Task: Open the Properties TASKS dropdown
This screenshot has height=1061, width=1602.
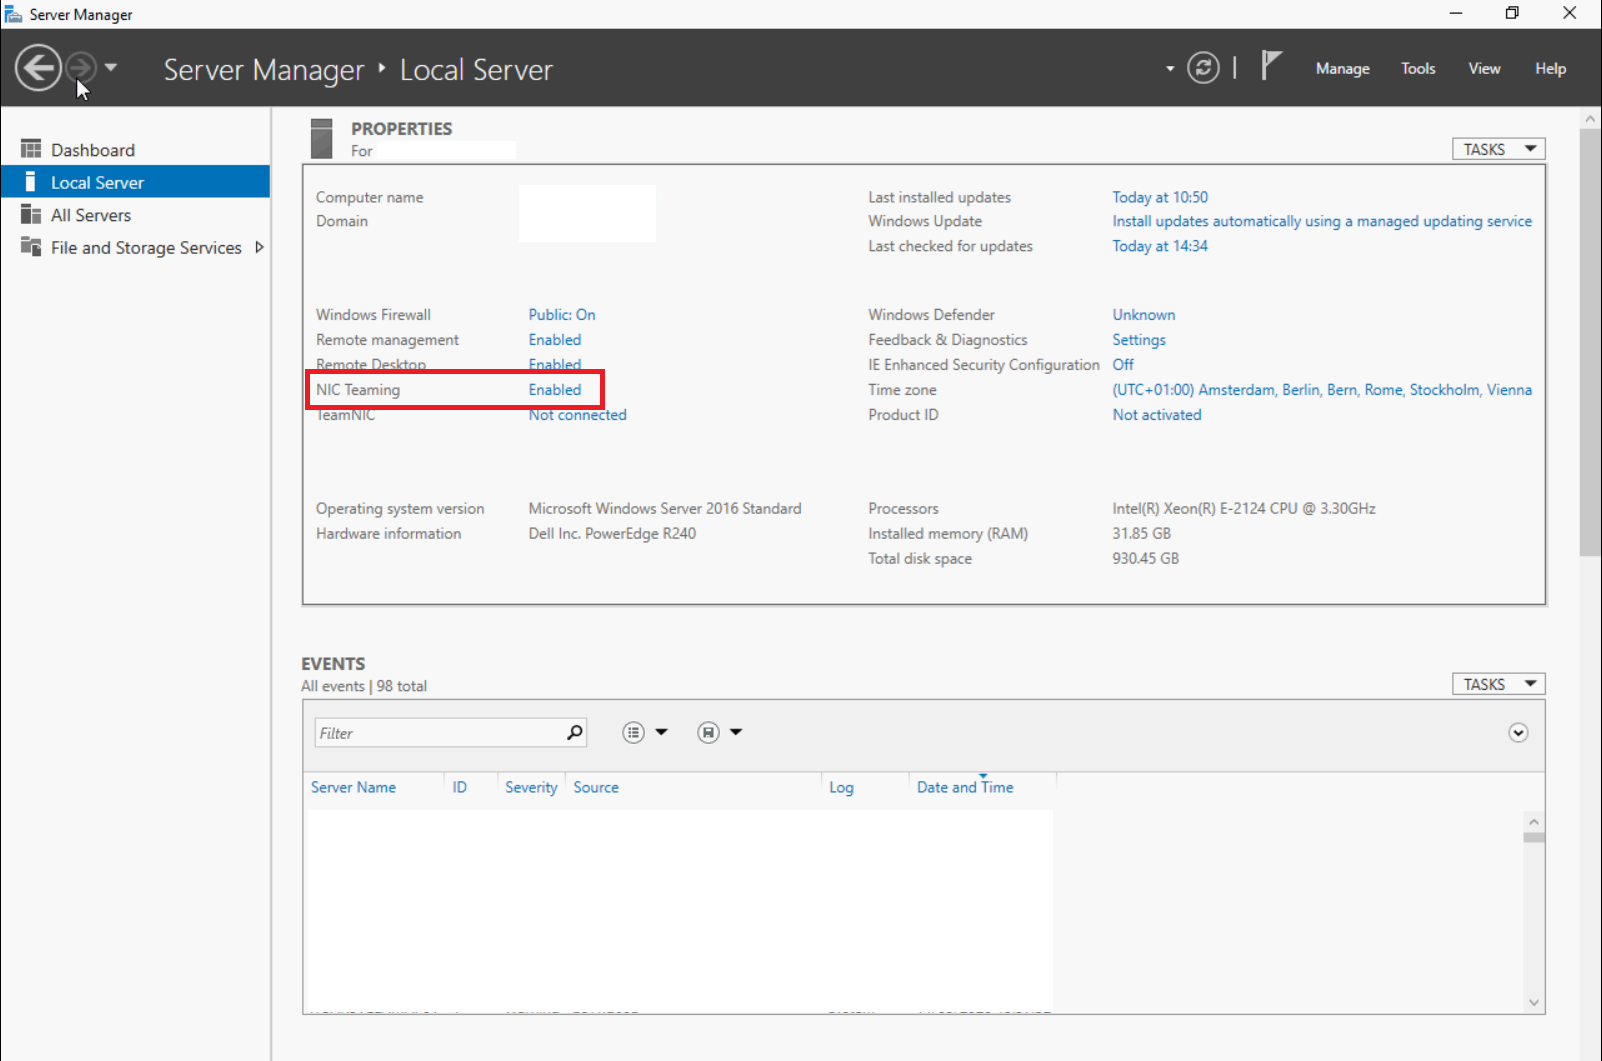Action: point(1498,149)
